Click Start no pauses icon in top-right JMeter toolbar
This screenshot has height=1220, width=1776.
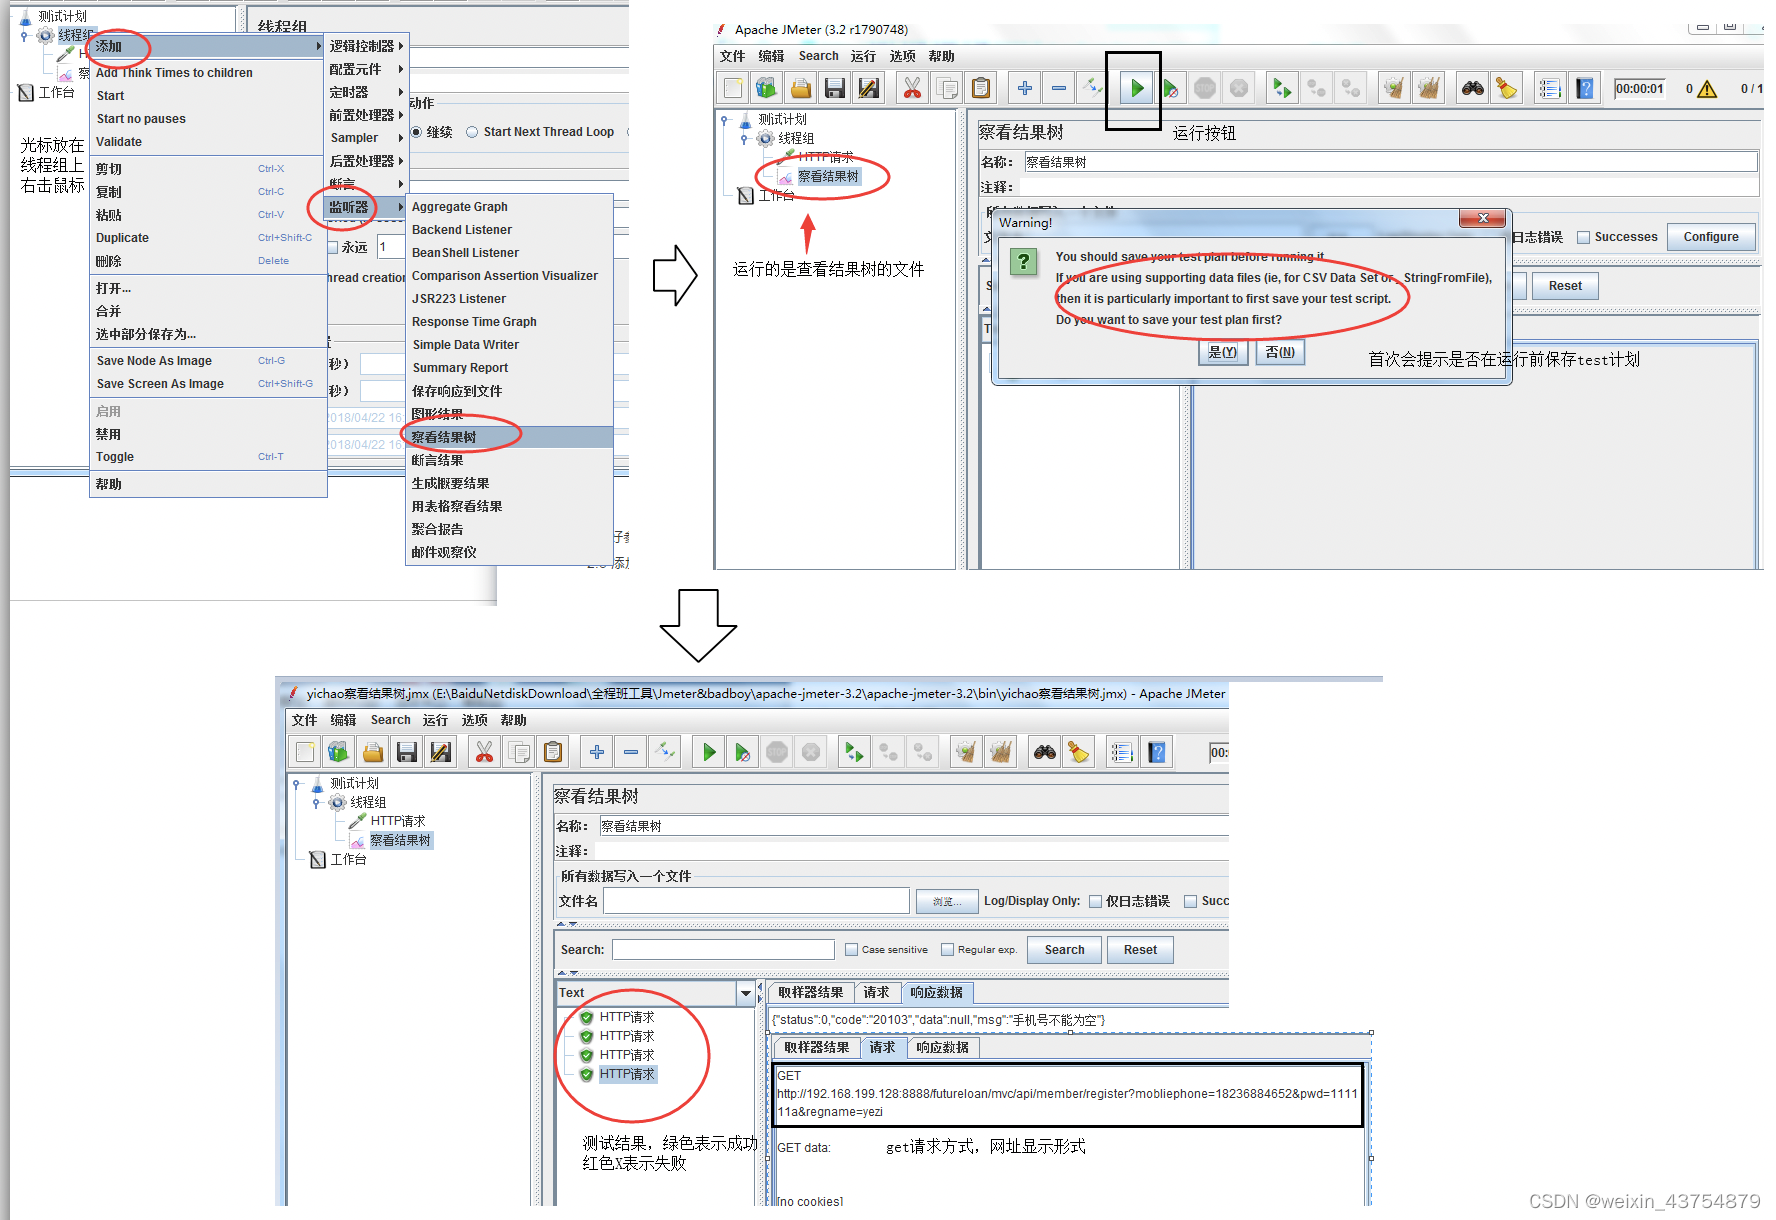click(1171, 88)
